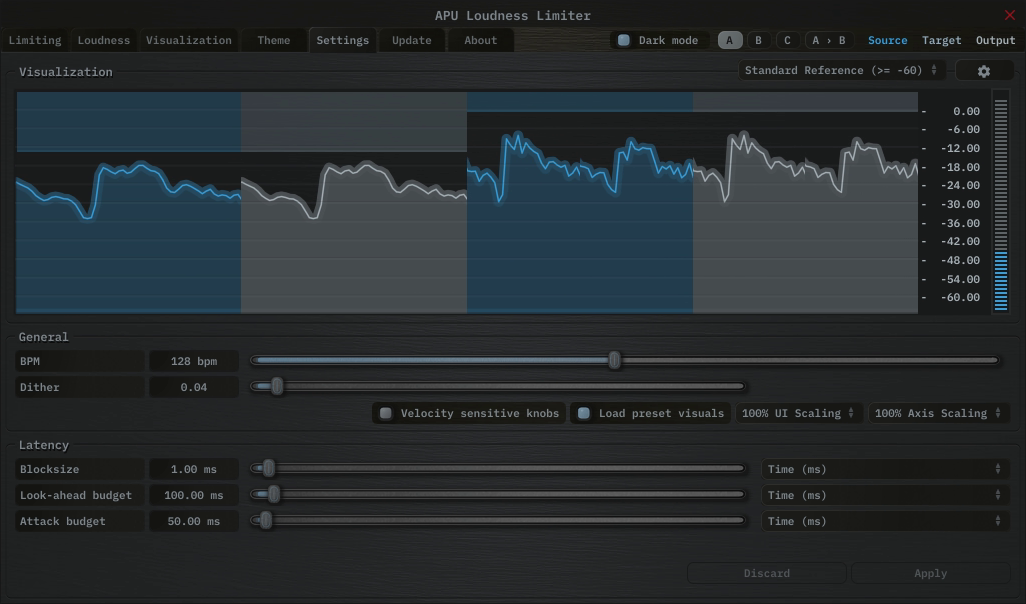The width and height of the screenshot is (1026, 604).
Task: Open the Visualization tab
Action: pos(188,41)
